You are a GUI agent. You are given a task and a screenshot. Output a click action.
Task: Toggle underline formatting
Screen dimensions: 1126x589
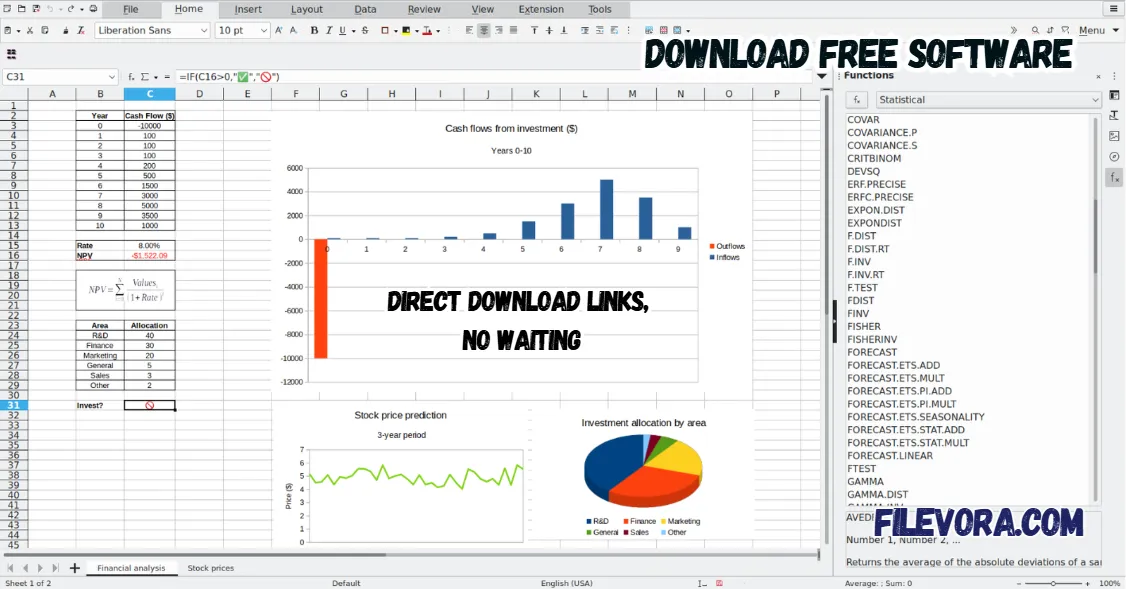click(344, 31)
